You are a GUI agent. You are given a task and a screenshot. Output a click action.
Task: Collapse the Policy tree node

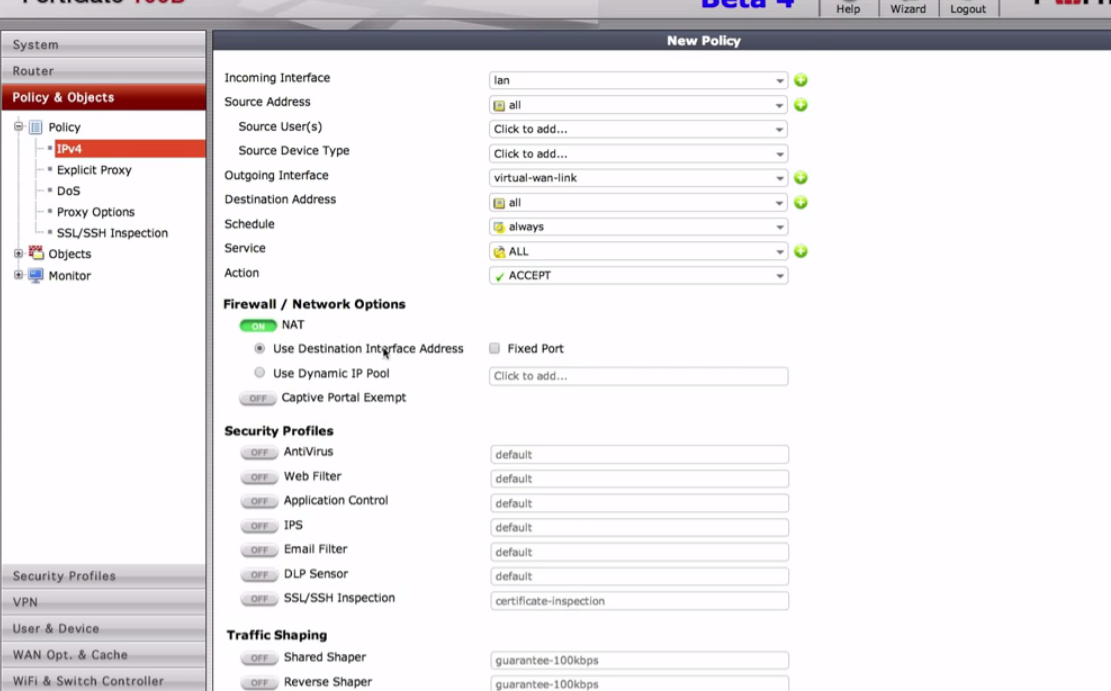pyautogui.click(x=18, y=127)
